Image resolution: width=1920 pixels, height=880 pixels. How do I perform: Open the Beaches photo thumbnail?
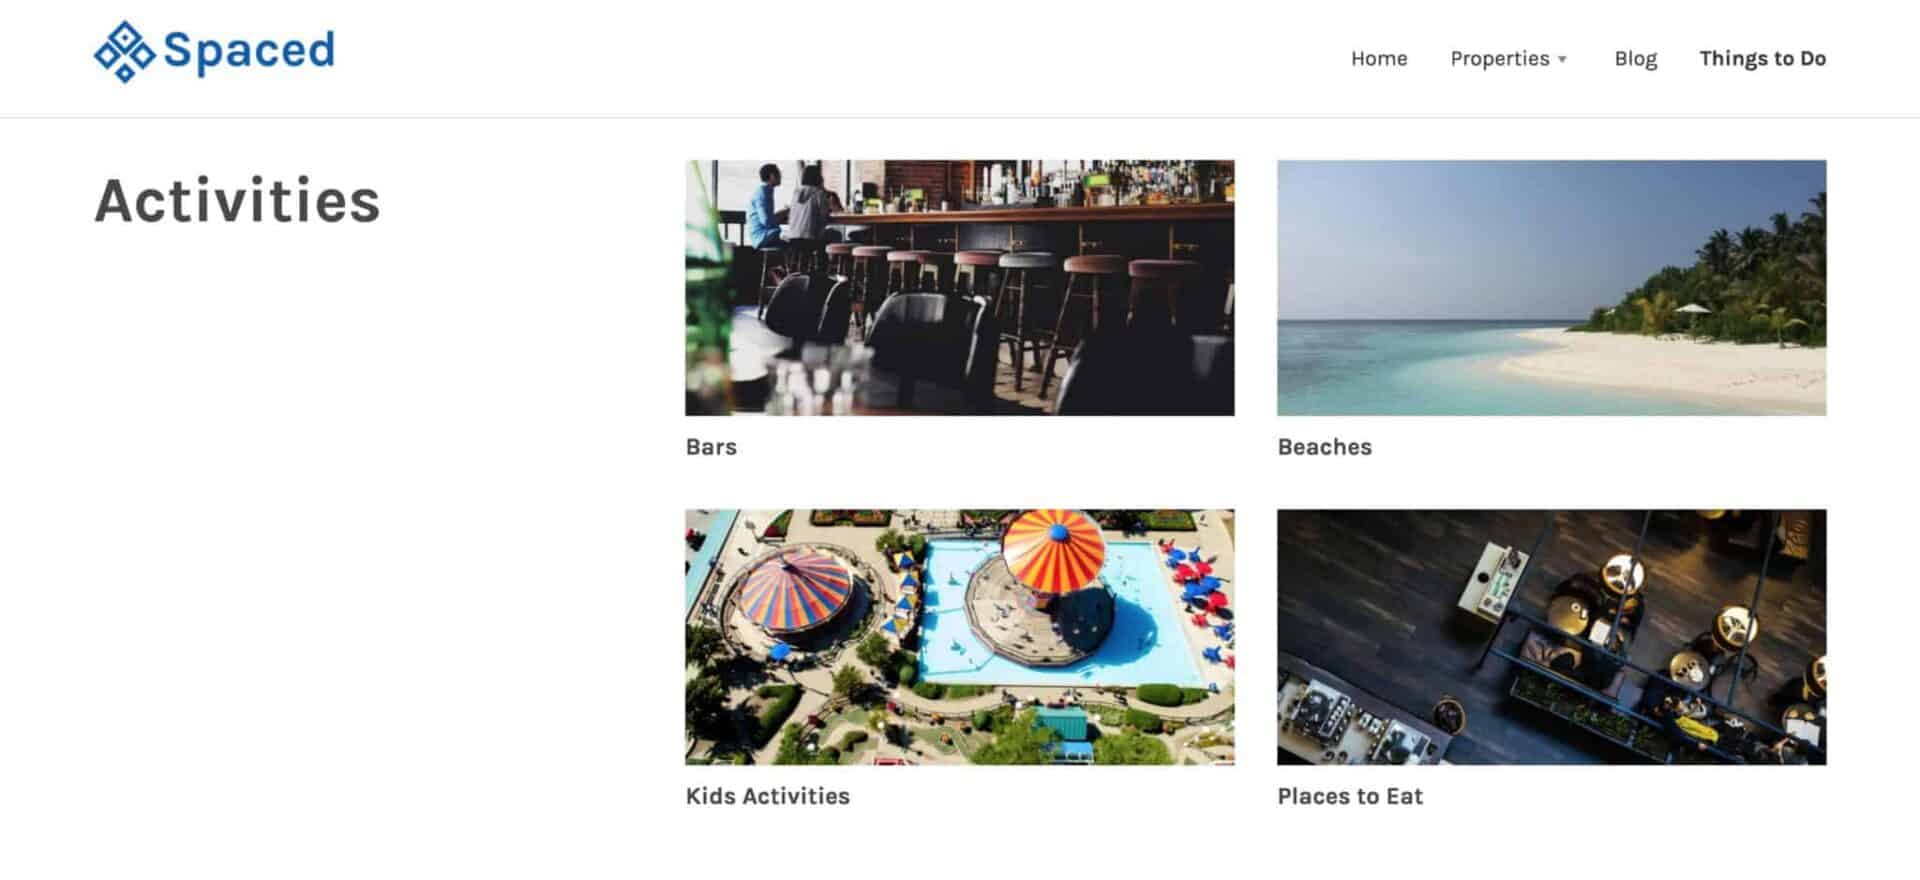point(1551,288)
